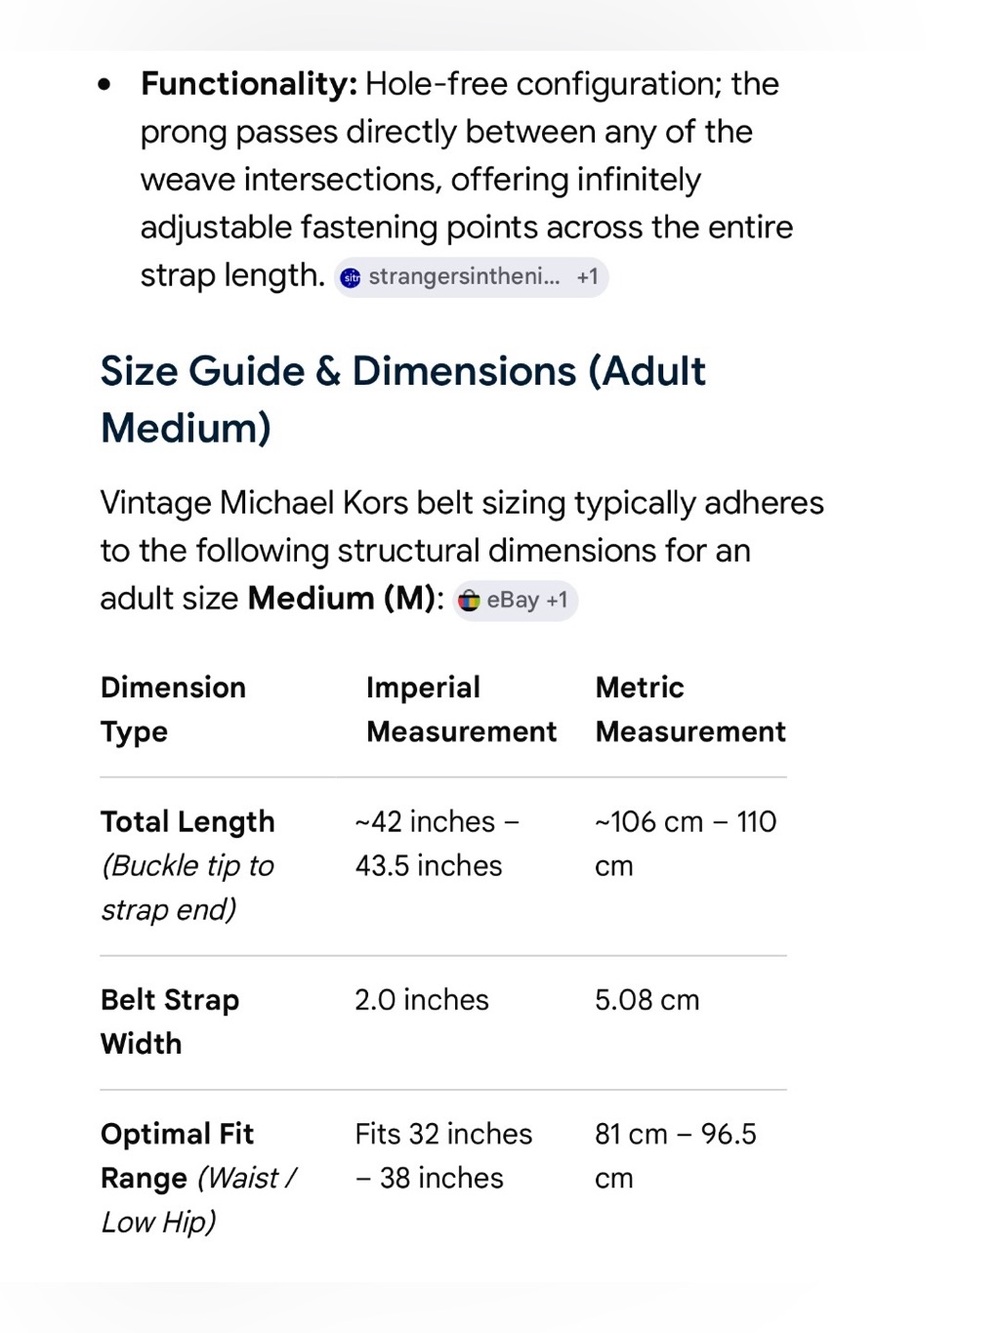Select the Belt Strap Width row label
1000x1333 pixels.
(x=170, y=1021)
